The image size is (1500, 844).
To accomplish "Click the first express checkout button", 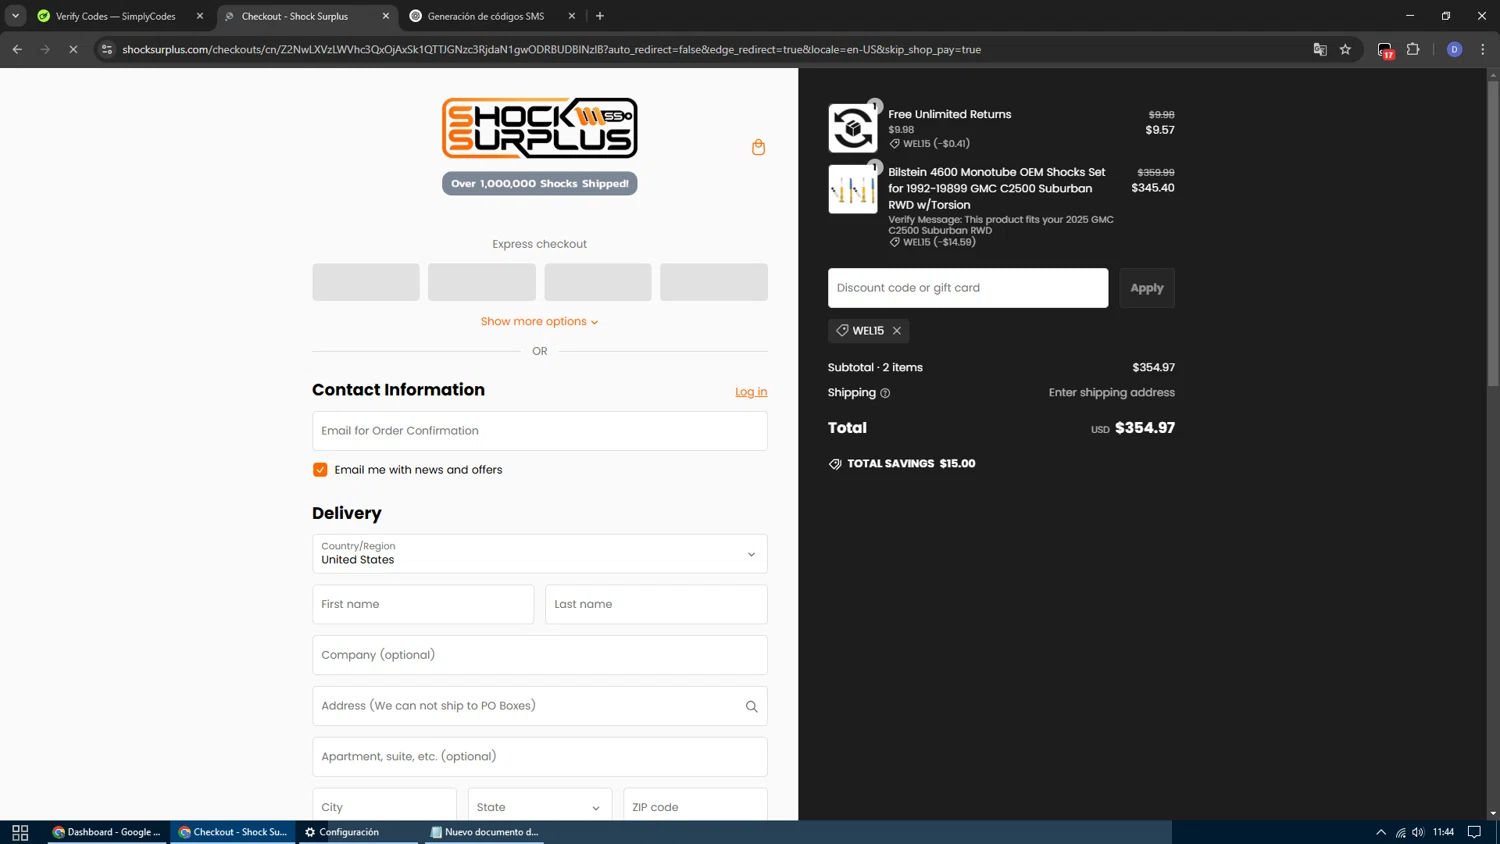I will pos(366,282).
